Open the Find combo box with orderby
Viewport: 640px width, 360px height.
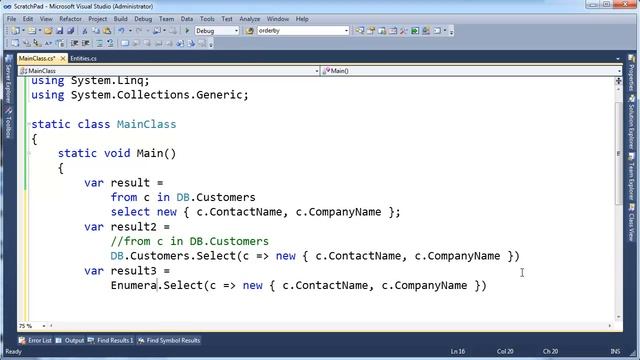[303, 31]
